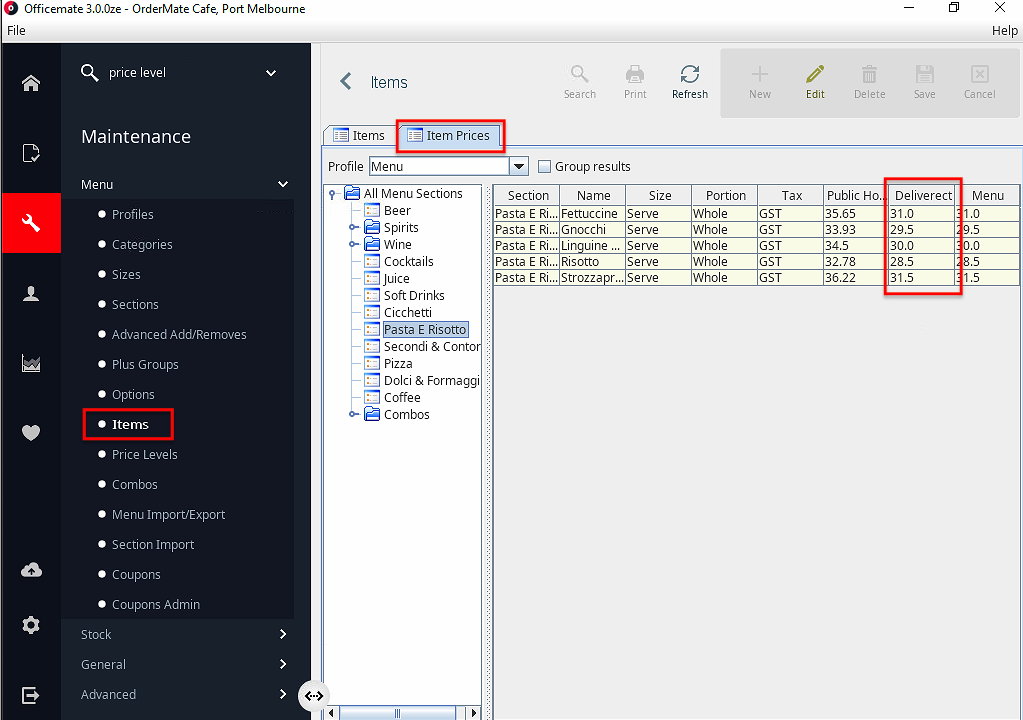Open Menu Import/Export

point(168,515)
